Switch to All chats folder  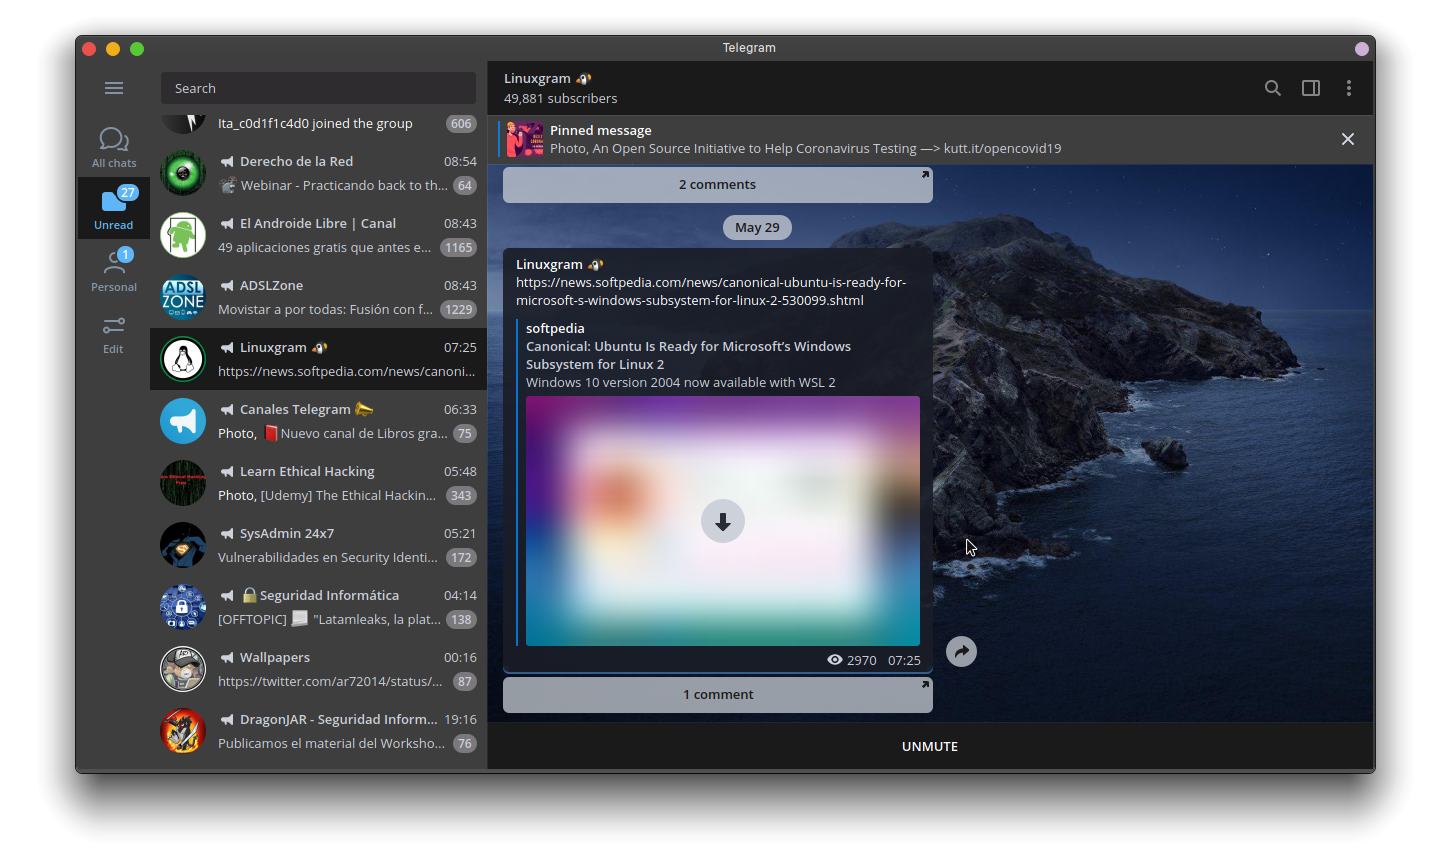click(114, 147)
